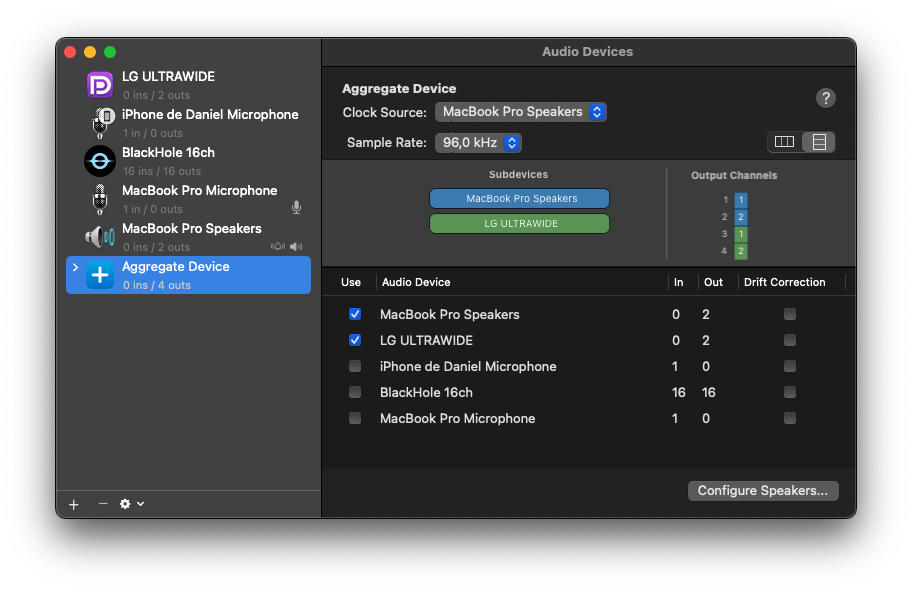
Task: Minimize window with yellow button
Action: coord(90,52)
